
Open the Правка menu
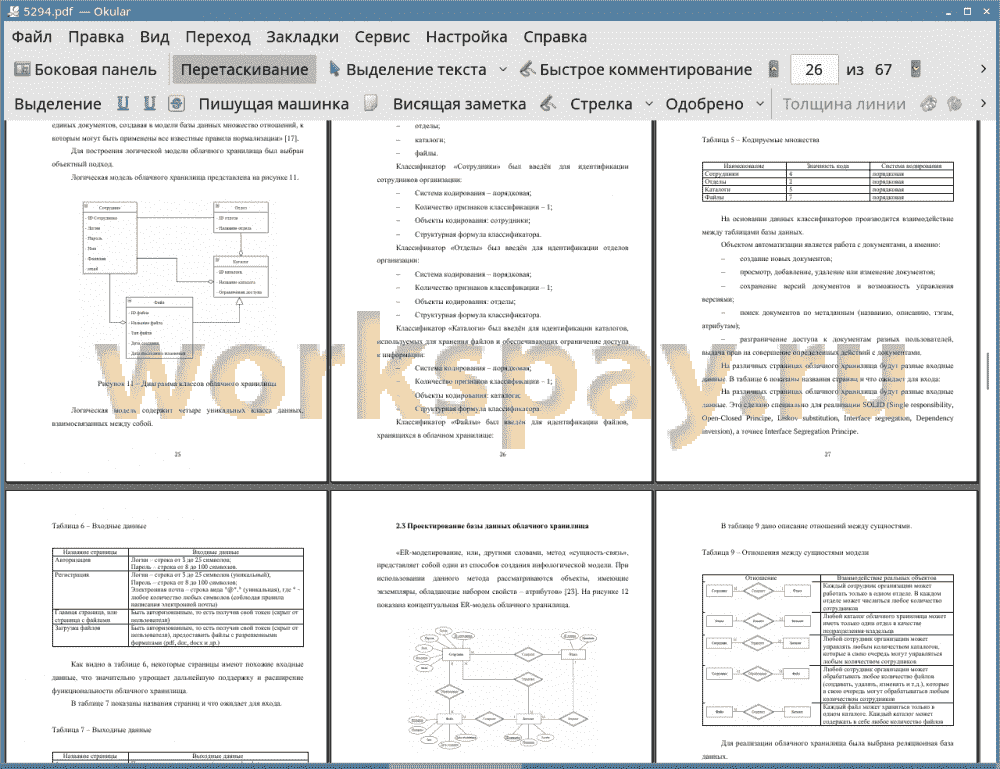point(96,37)
